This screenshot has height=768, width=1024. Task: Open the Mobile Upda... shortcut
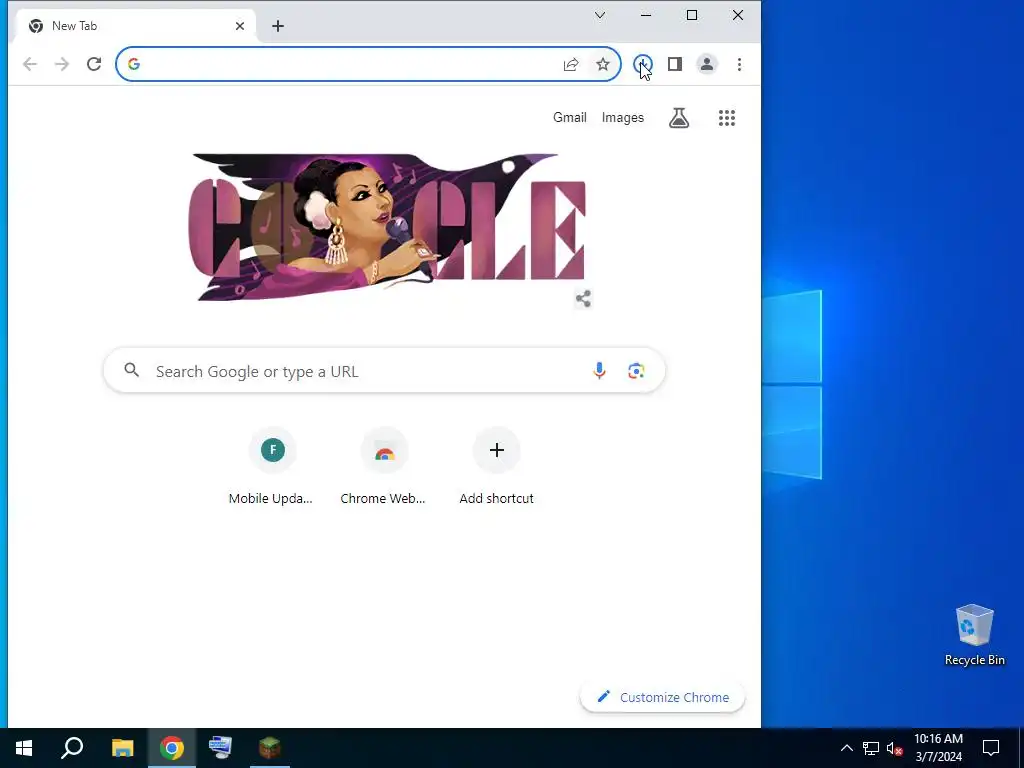coord(271,466)
